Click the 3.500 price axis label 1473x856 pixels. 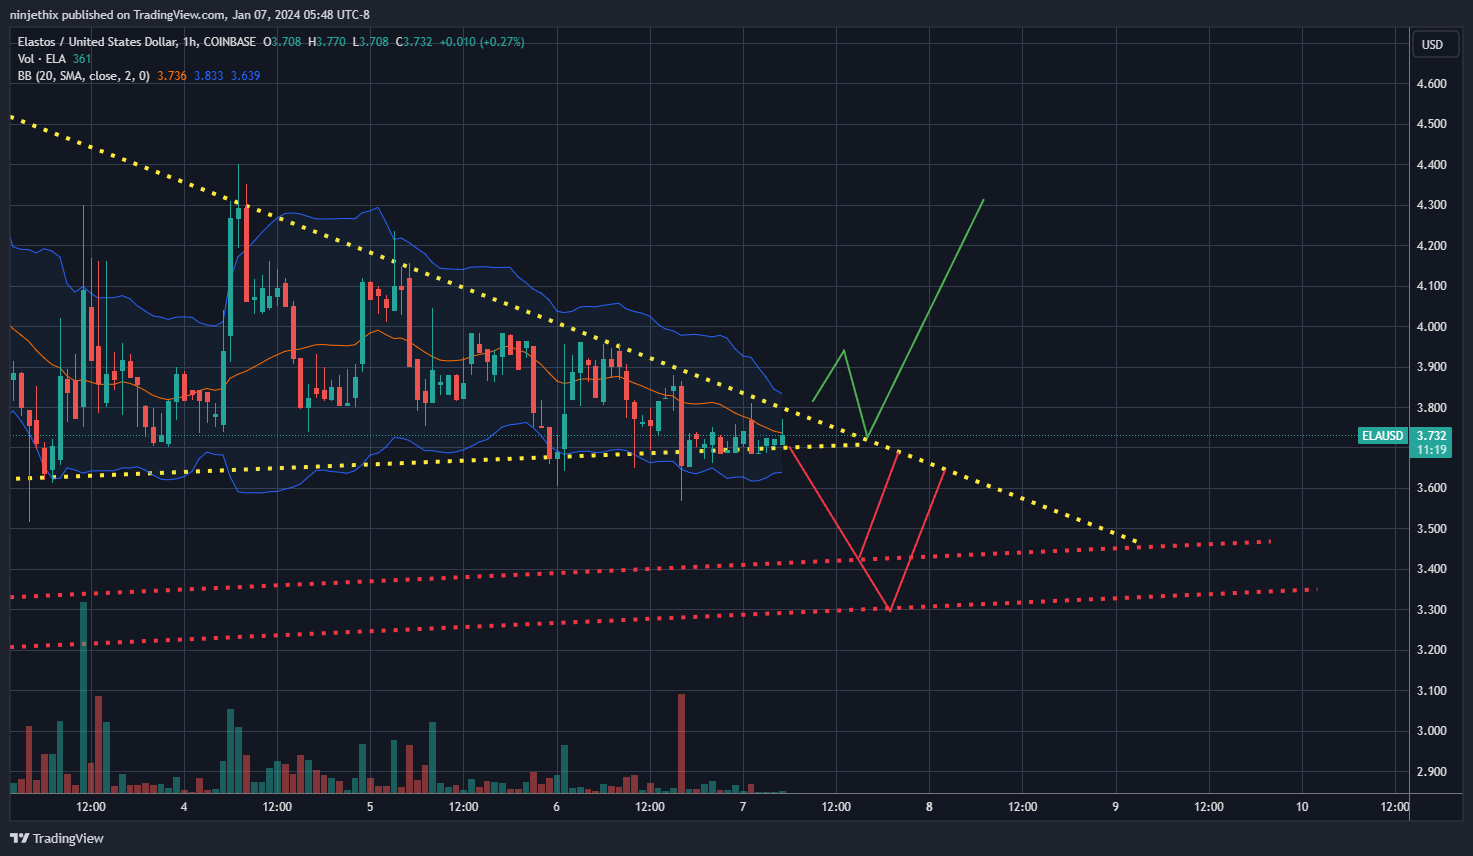point(1431,529)
